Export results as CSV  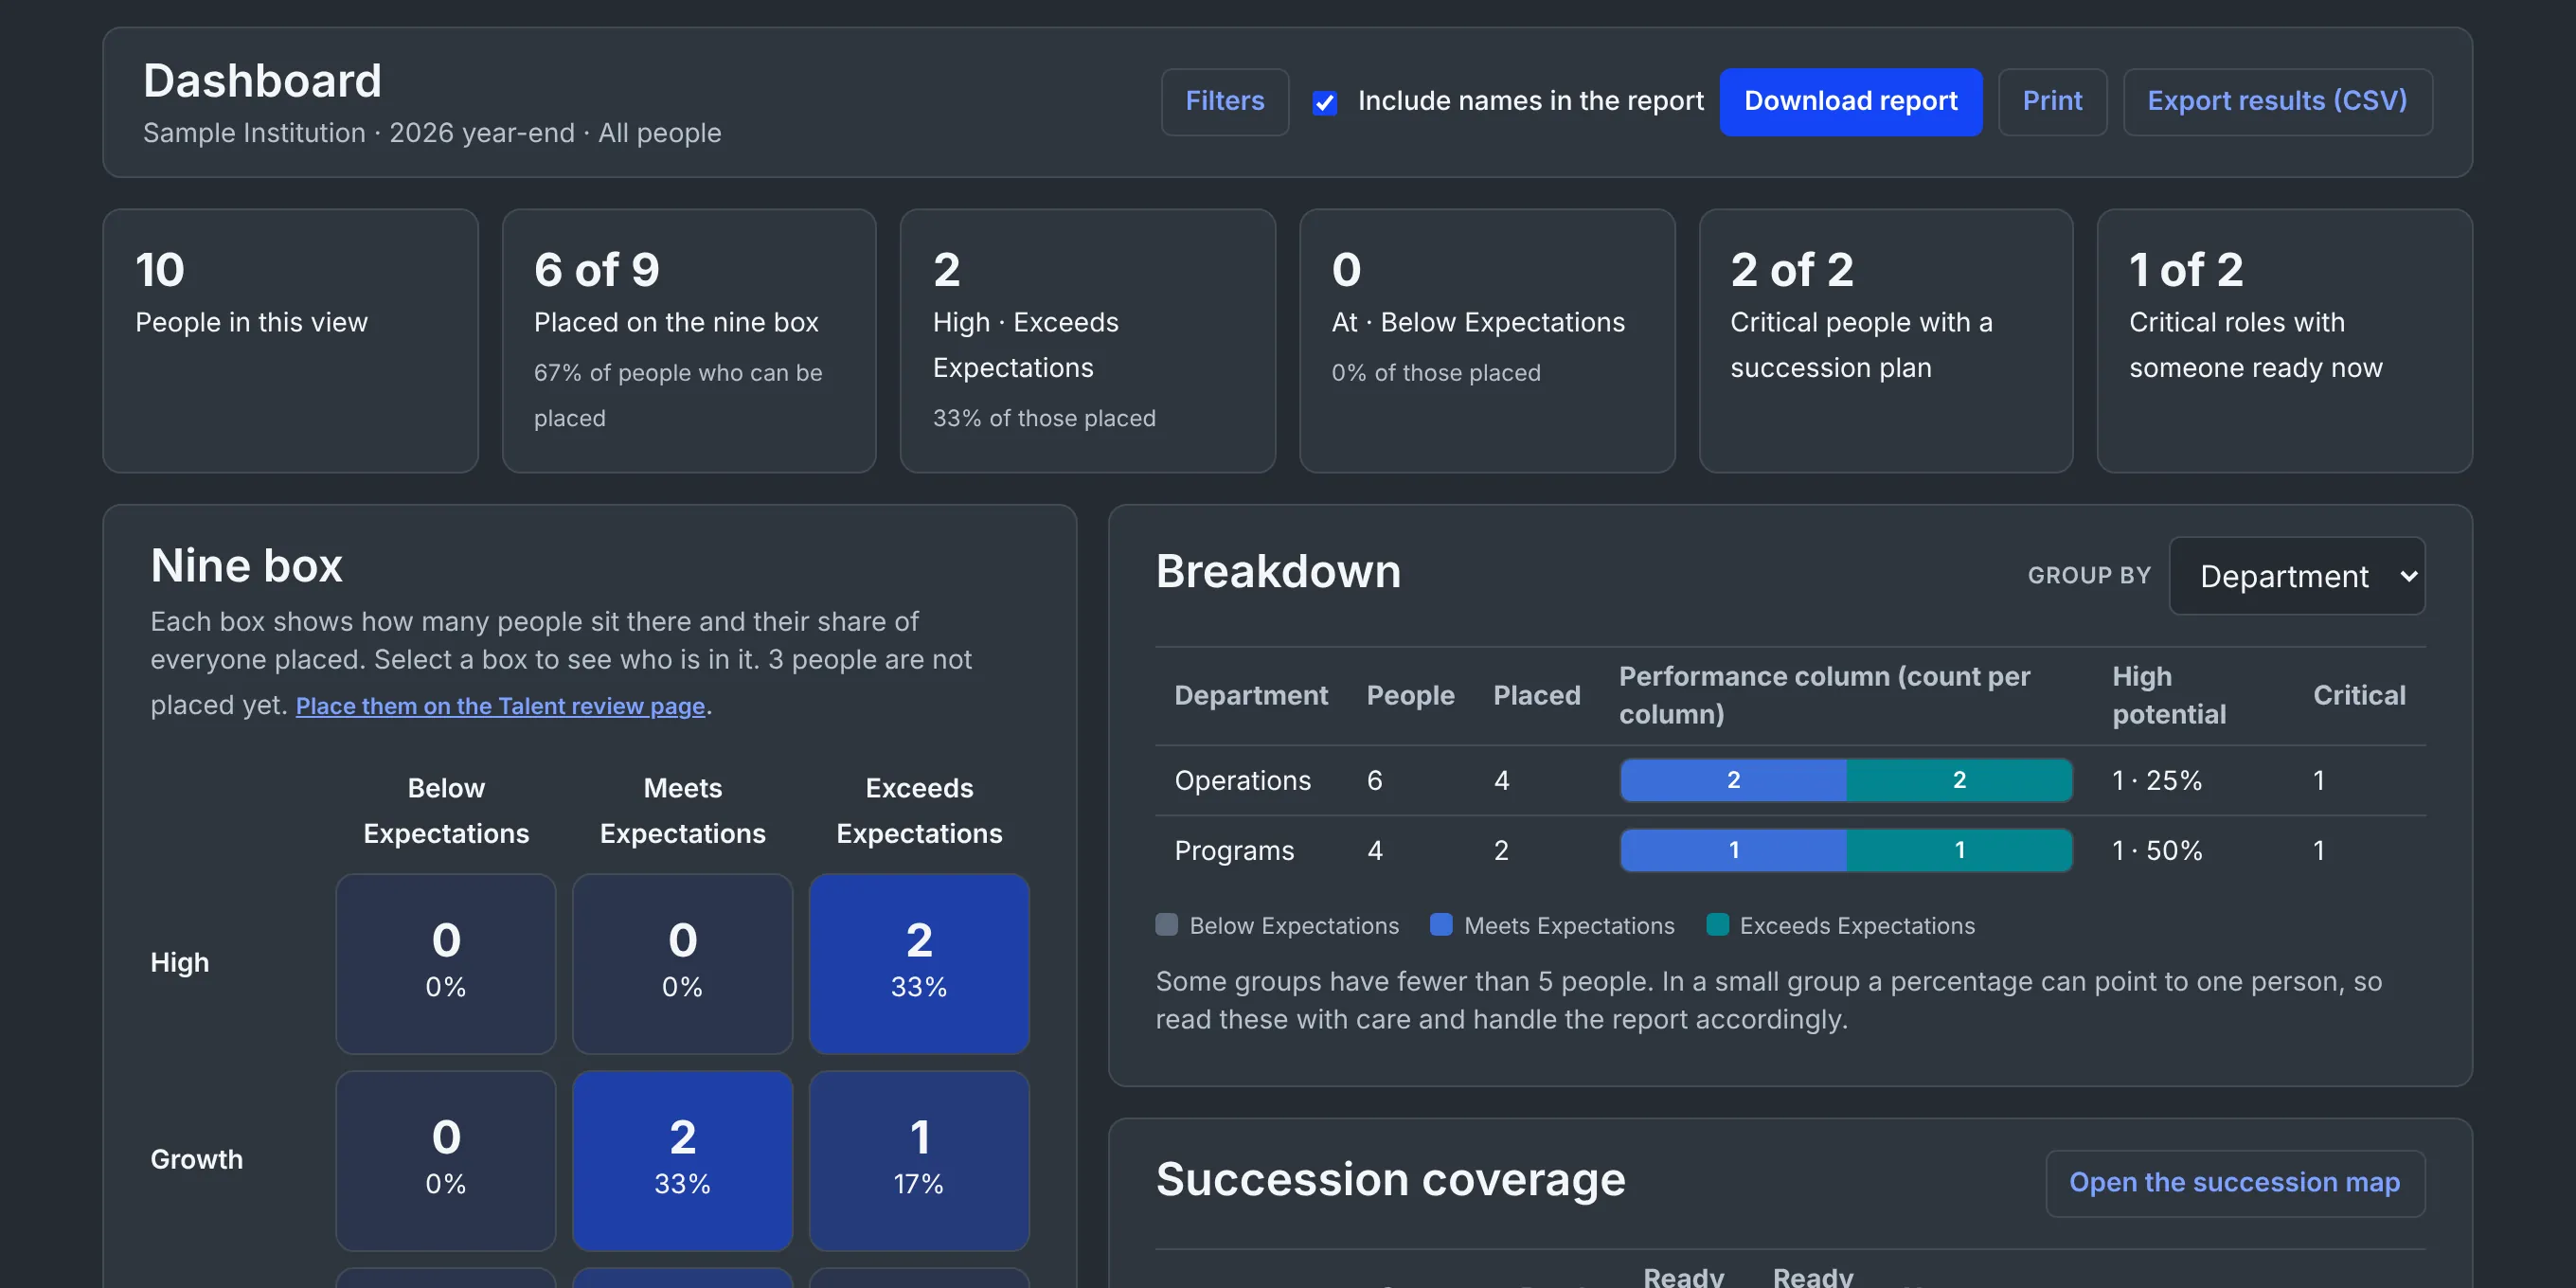2277,101
